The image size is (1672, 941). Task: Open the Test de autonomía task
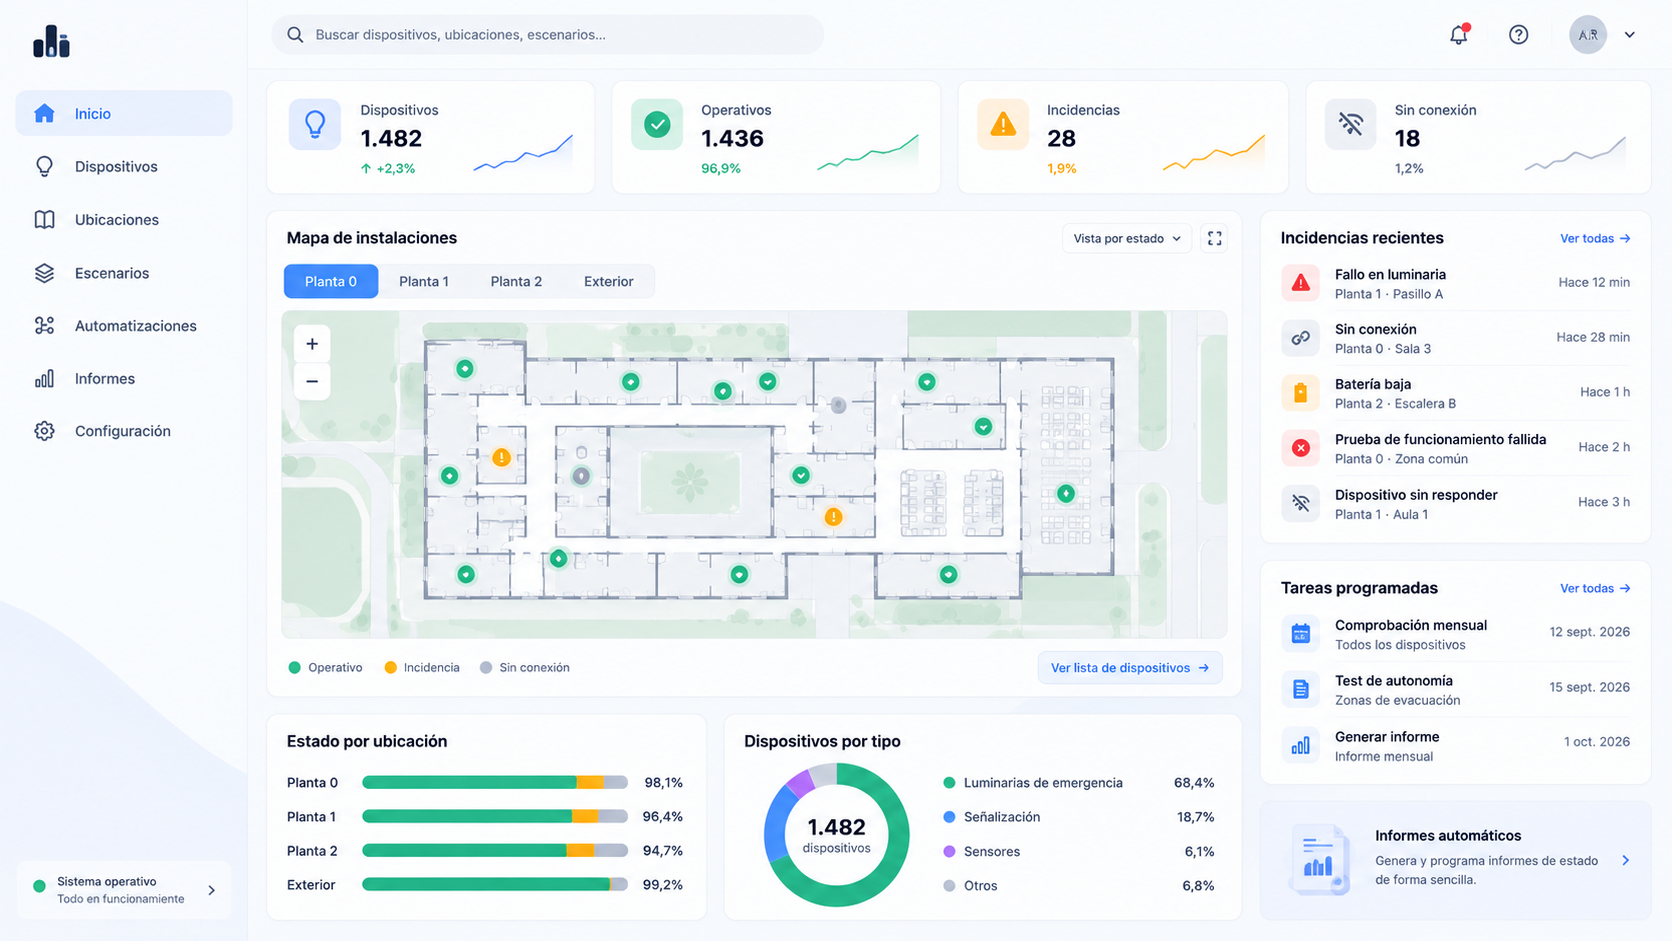(1455, 689)
